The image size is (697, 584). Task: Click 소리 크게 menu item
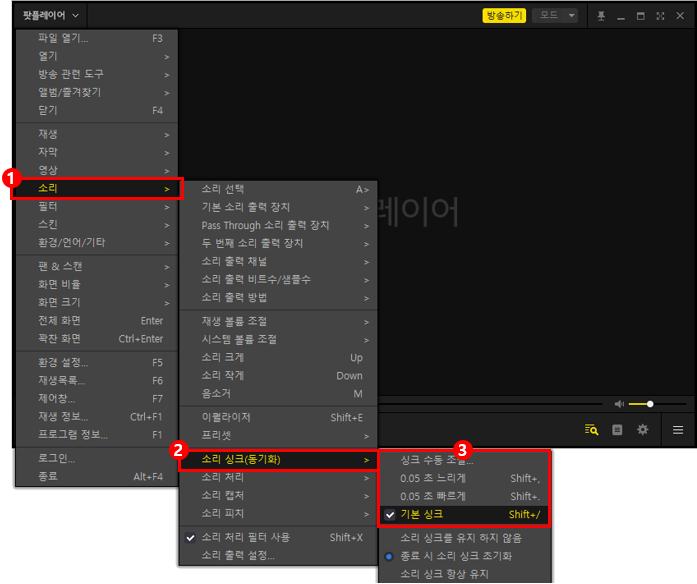pos(278,358)
